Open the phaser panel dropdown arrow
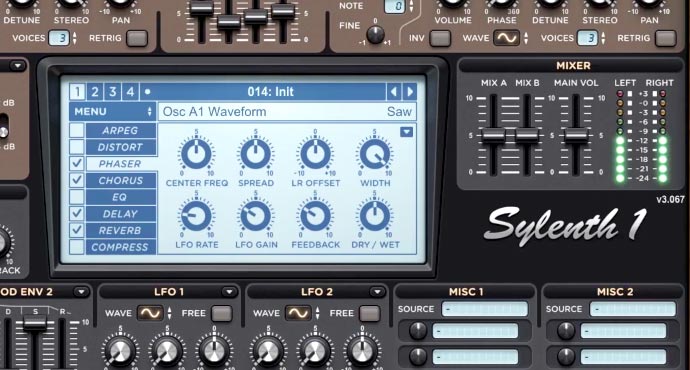The image size is (690, 370). (x=407, y=132)
